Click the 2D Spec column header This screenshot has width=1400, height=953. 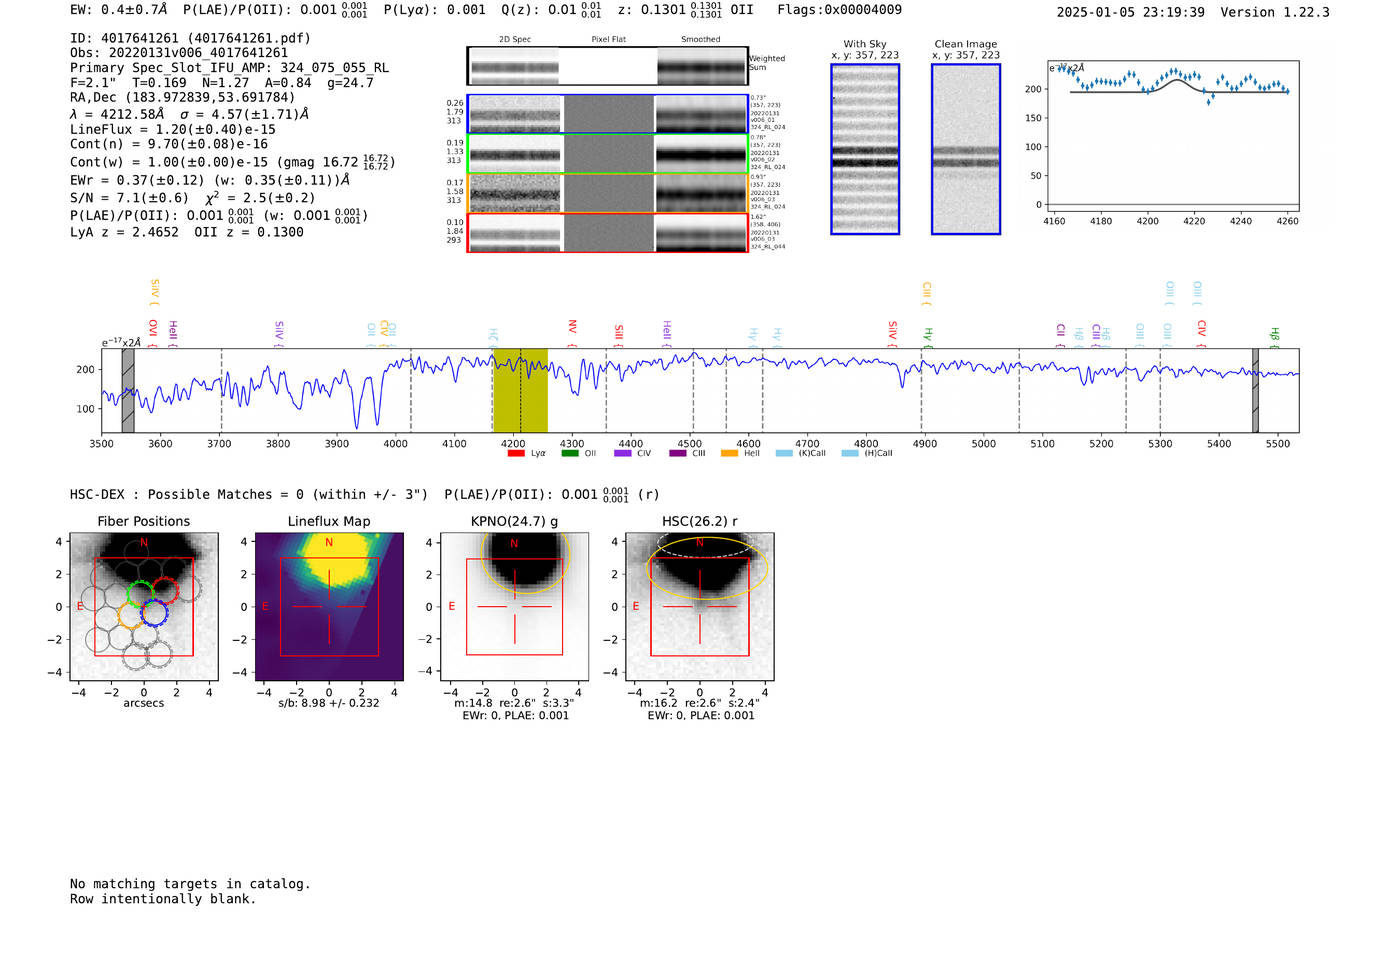(x=515, y=40)
